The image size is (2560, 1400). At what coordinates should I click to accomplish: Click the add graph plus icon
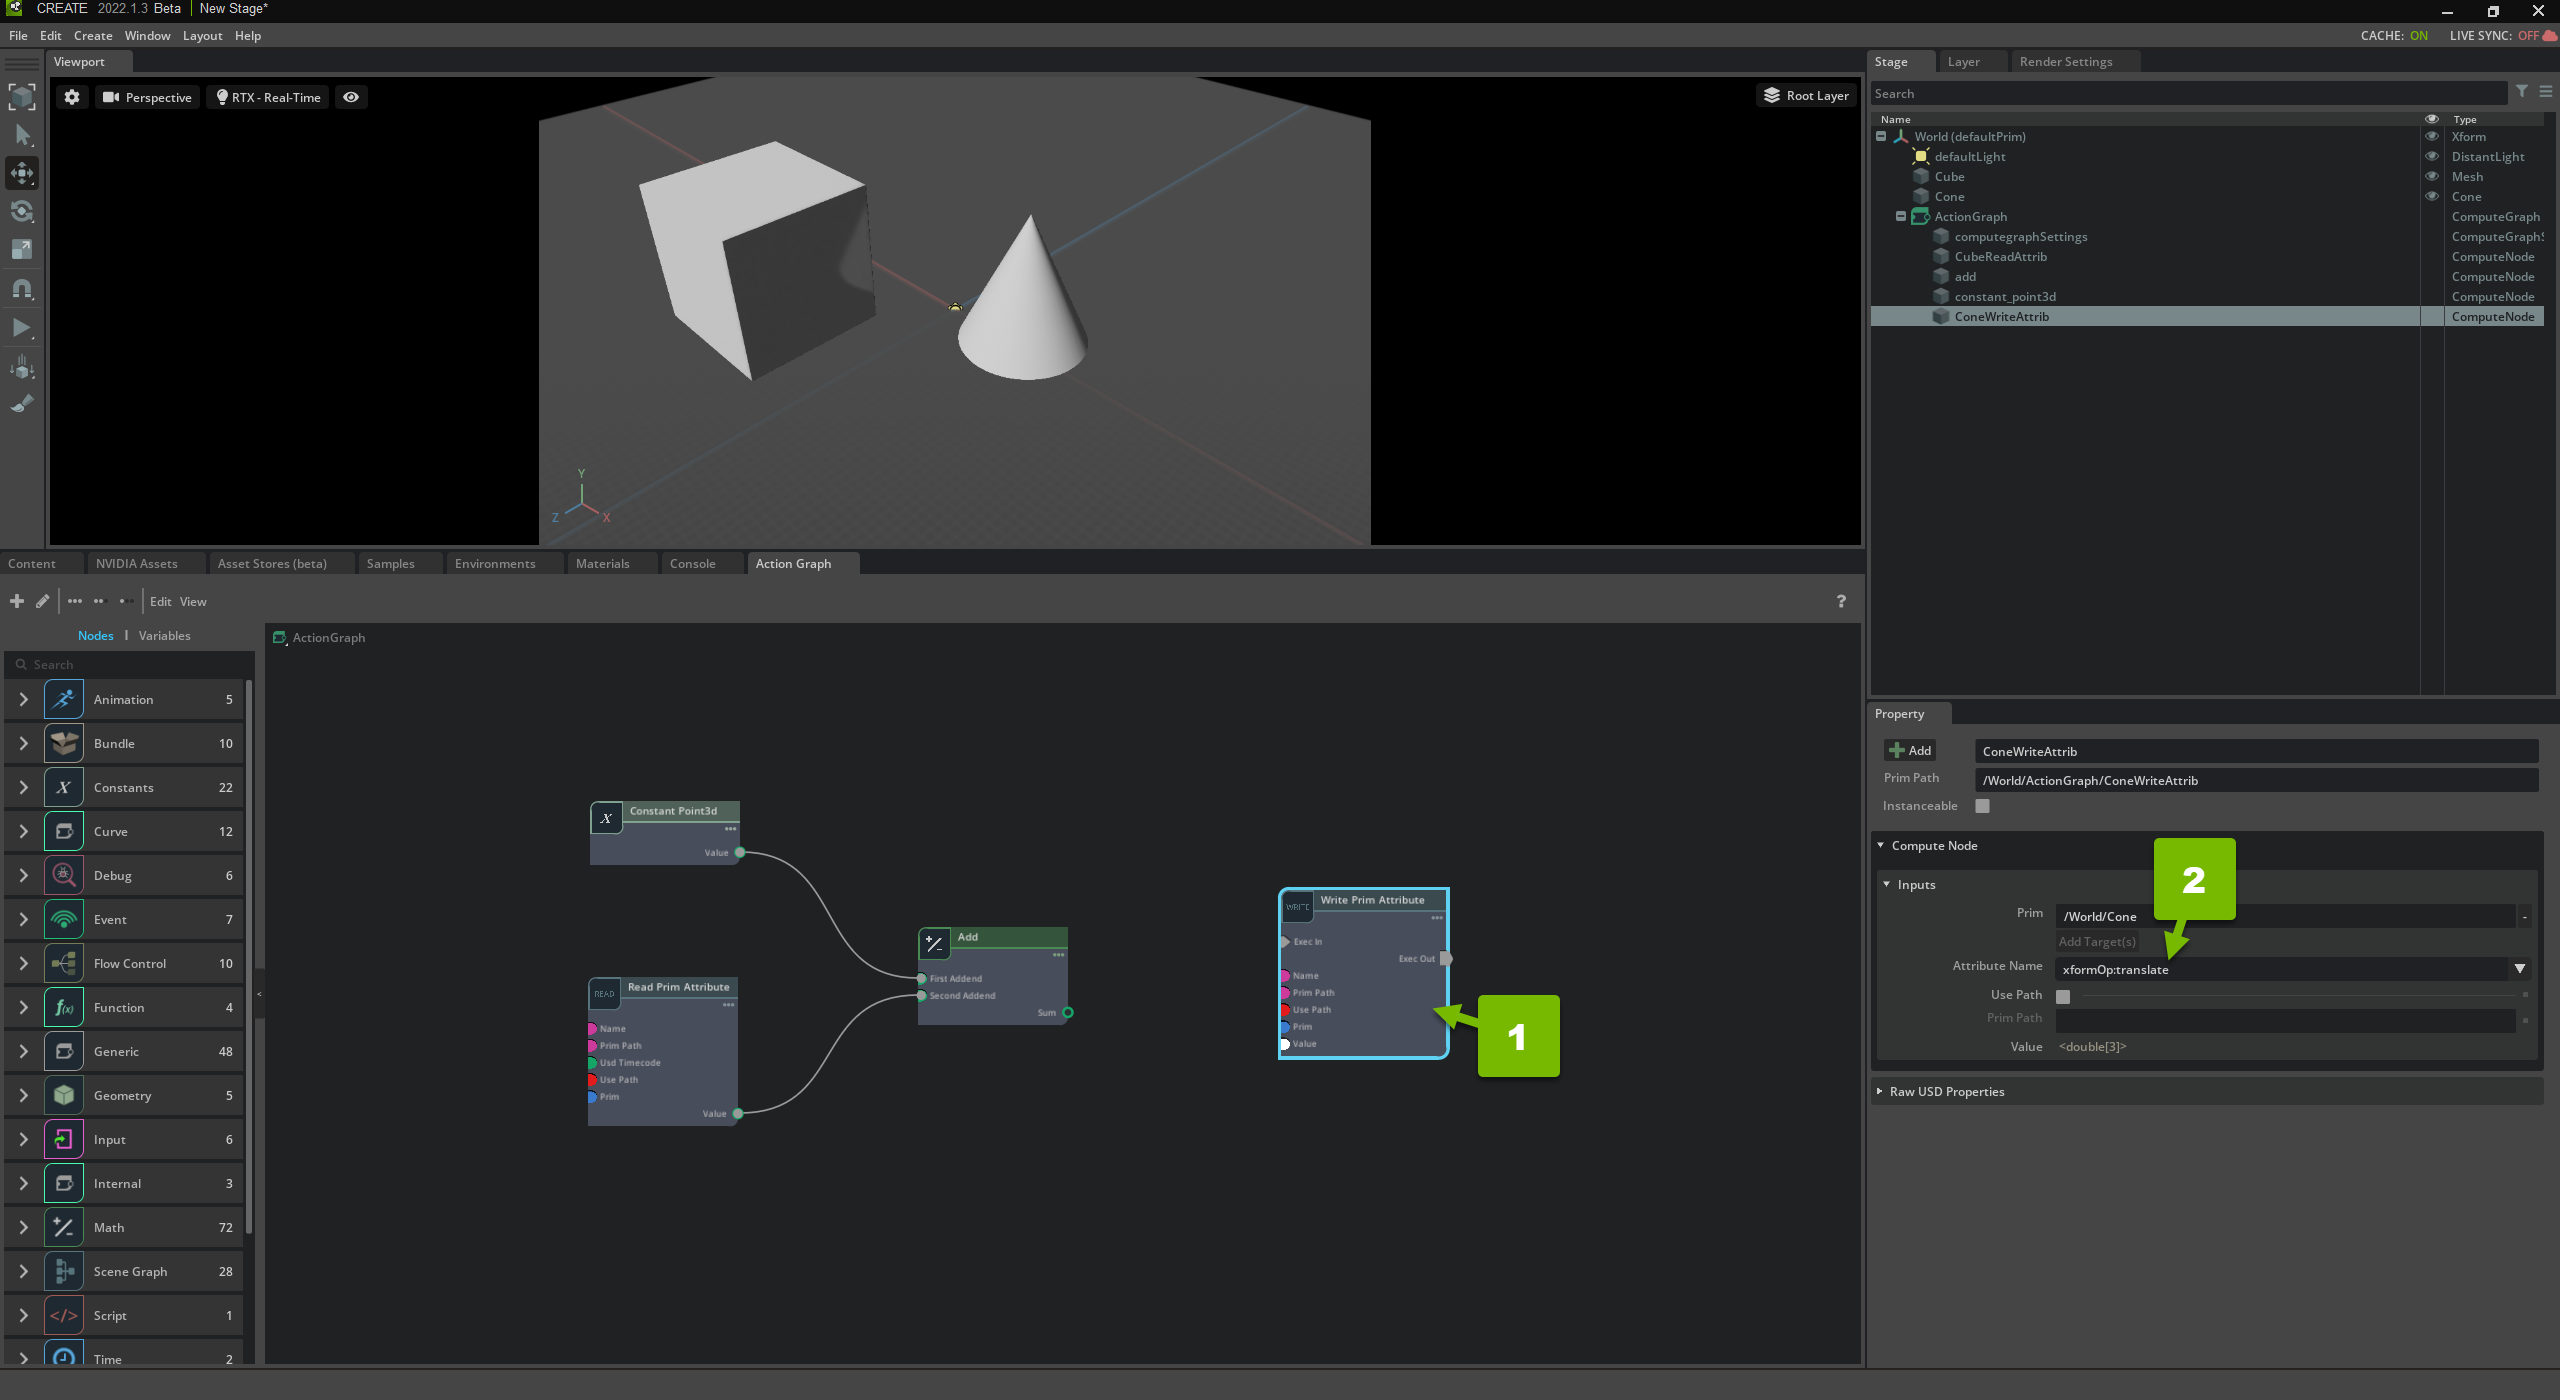coord(17,601)
